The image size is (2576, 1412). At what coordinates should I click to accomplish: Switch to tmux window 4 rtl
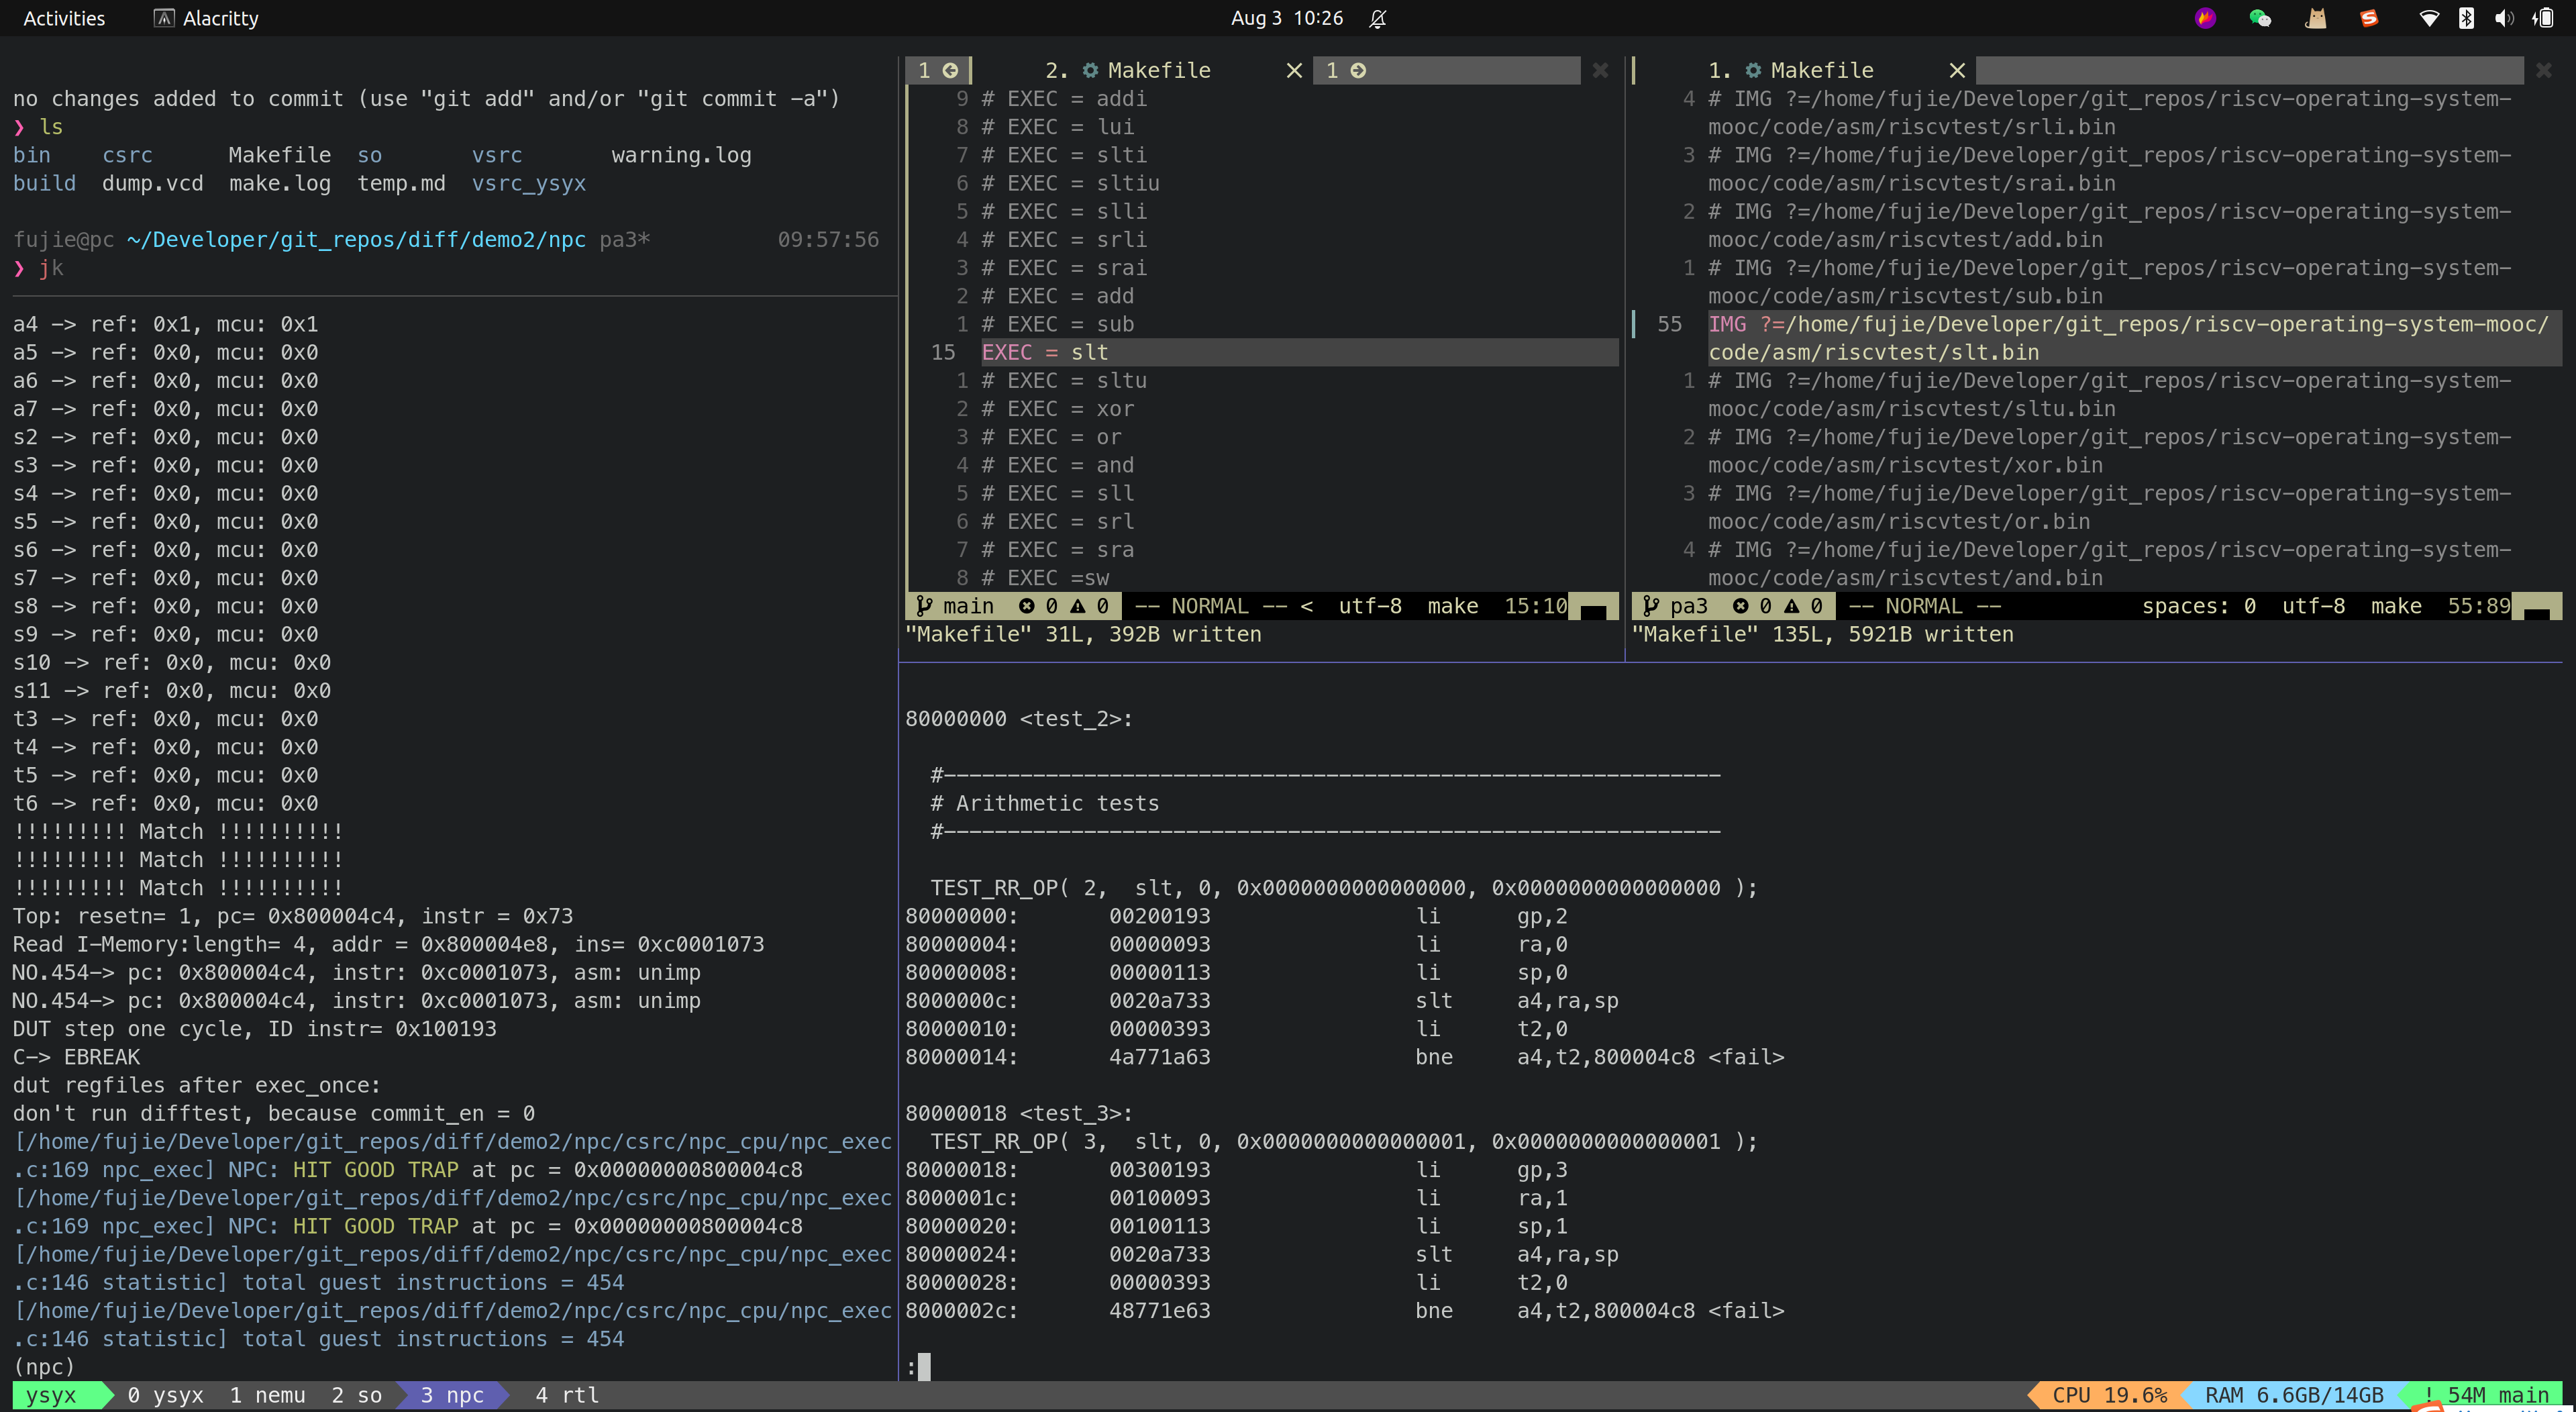[567, 1395]
